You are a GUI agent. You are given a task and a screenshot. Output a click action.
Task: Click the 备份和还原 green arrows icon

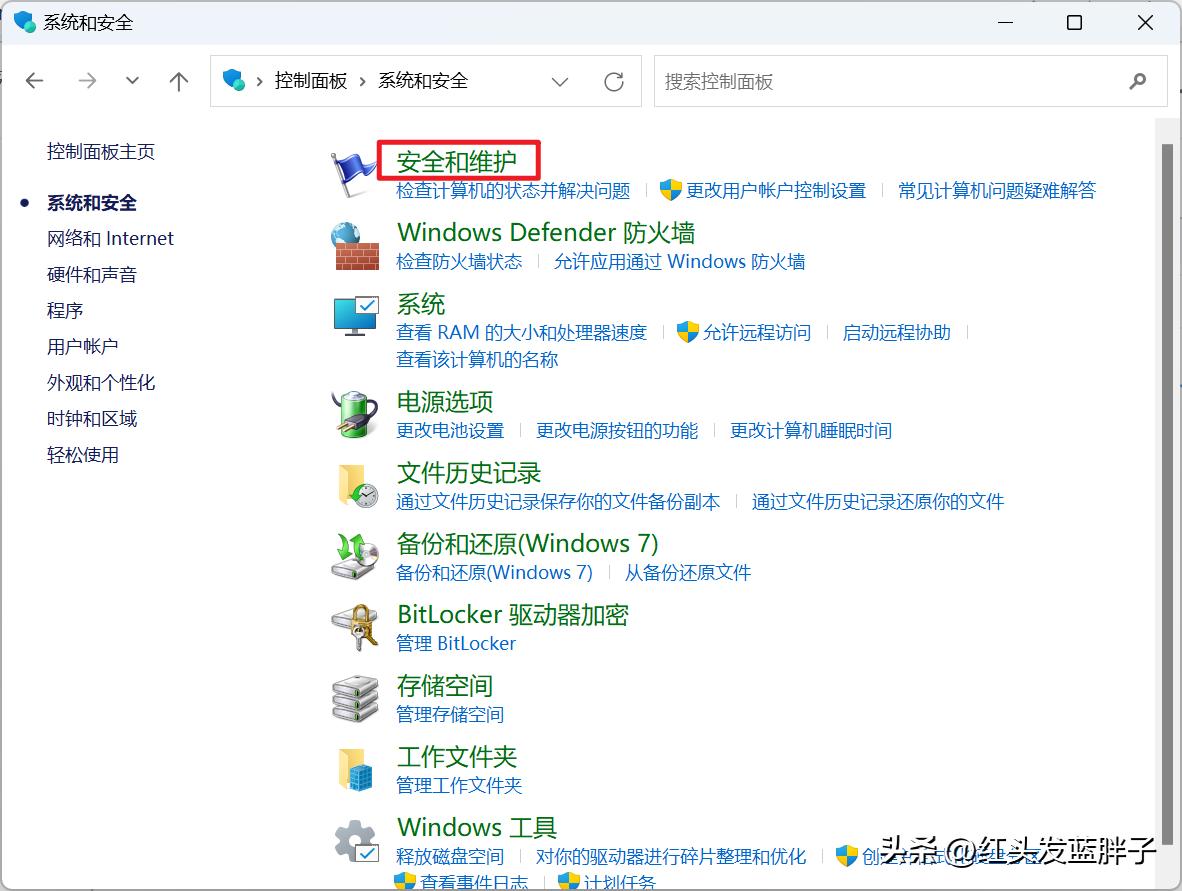point(355,555)
